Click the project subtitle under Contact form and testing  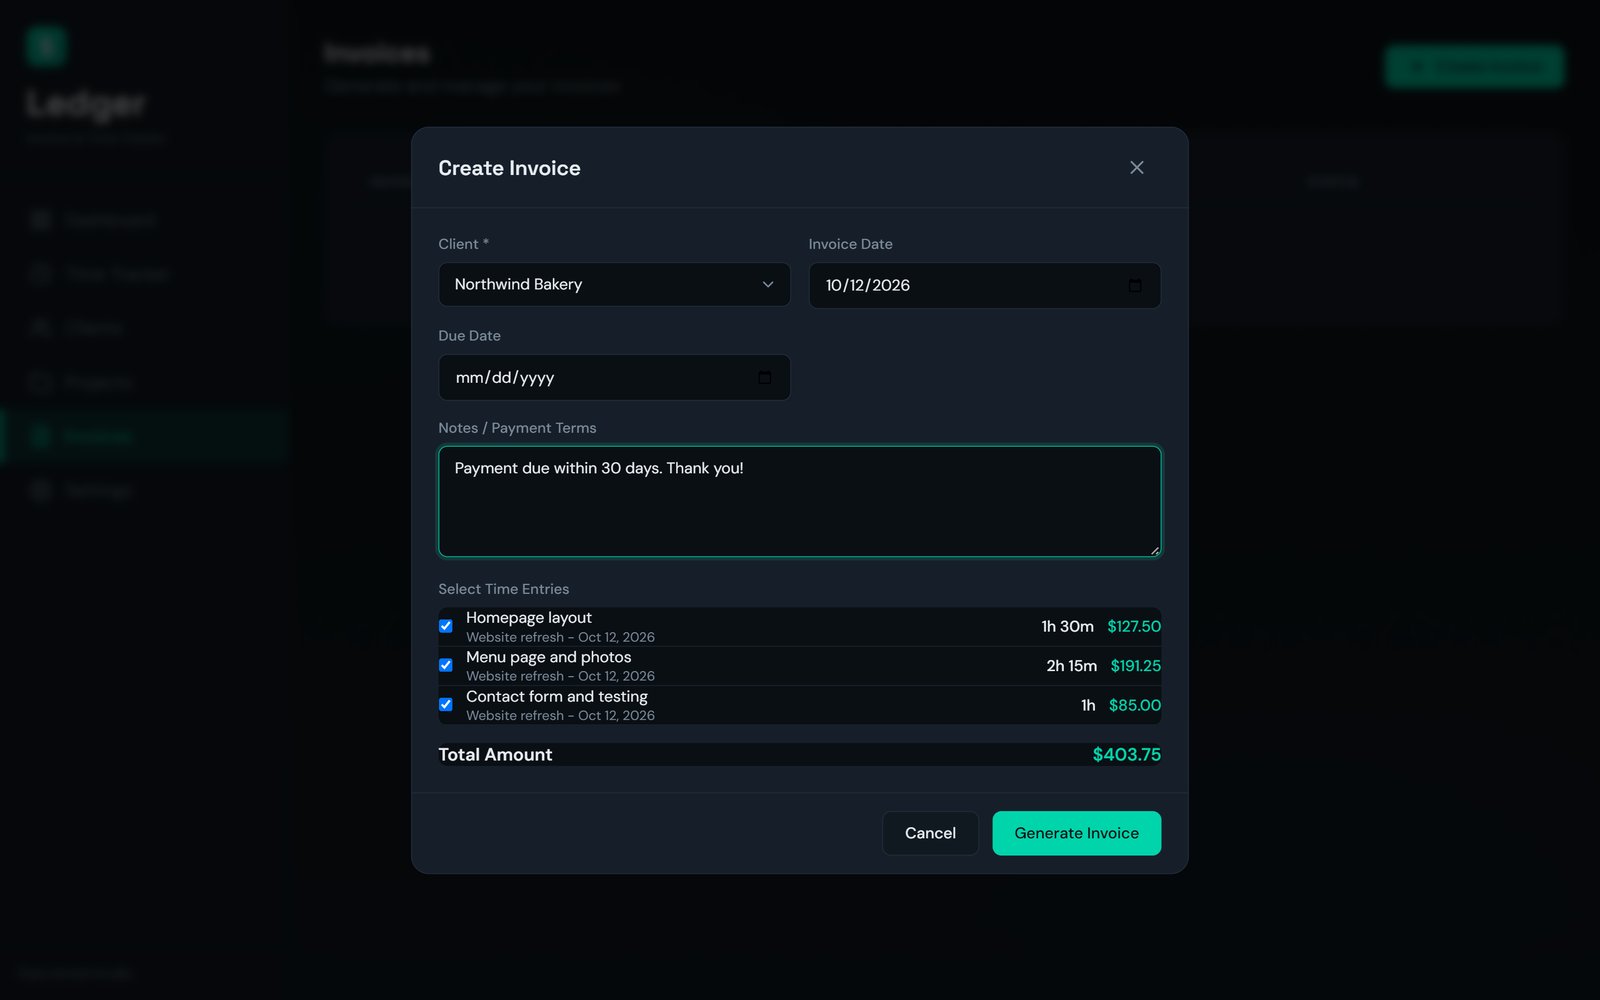click(560, 716)
